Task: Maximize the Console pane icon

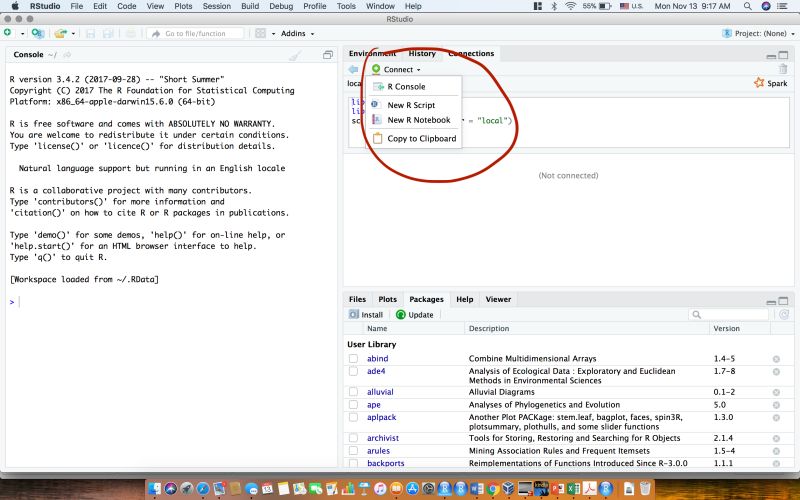Action: point(328,55)
